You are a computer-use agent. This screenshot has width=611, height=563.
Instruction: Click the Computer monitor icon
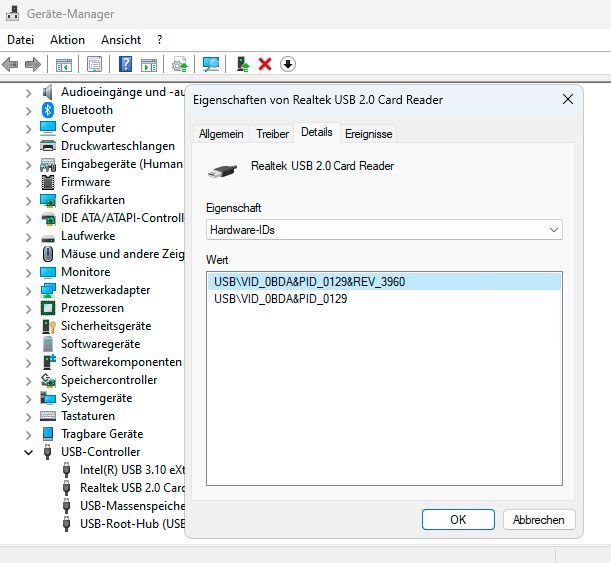click(x=48, y=128)
